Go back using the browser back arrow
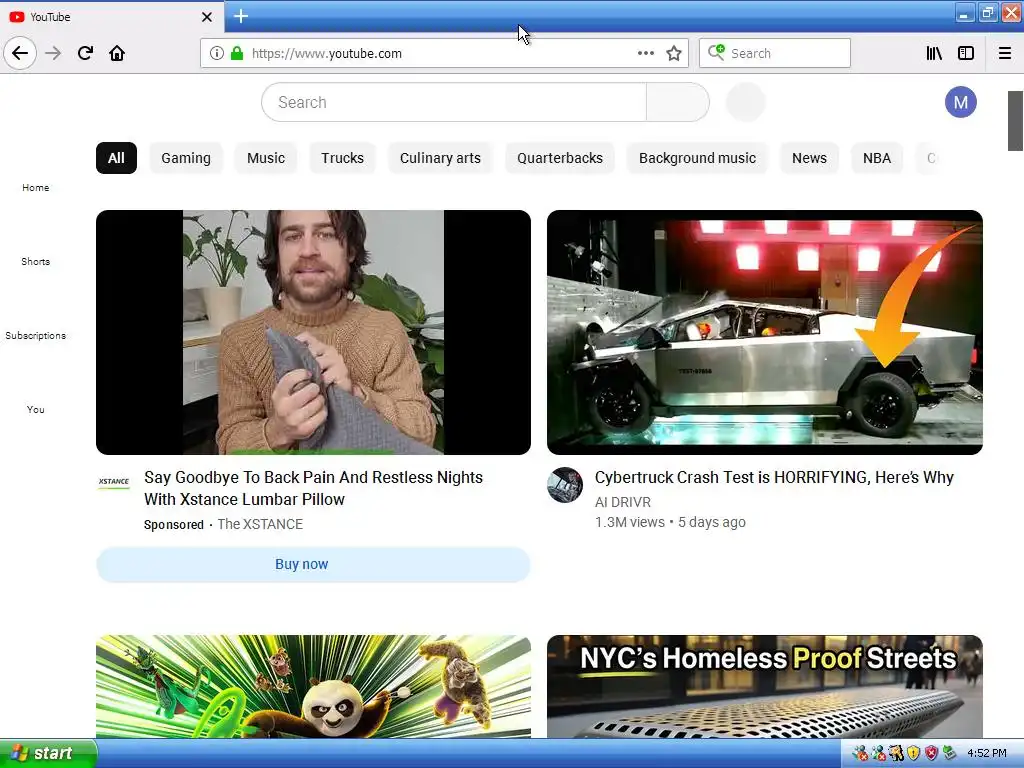 coord(20,53)
